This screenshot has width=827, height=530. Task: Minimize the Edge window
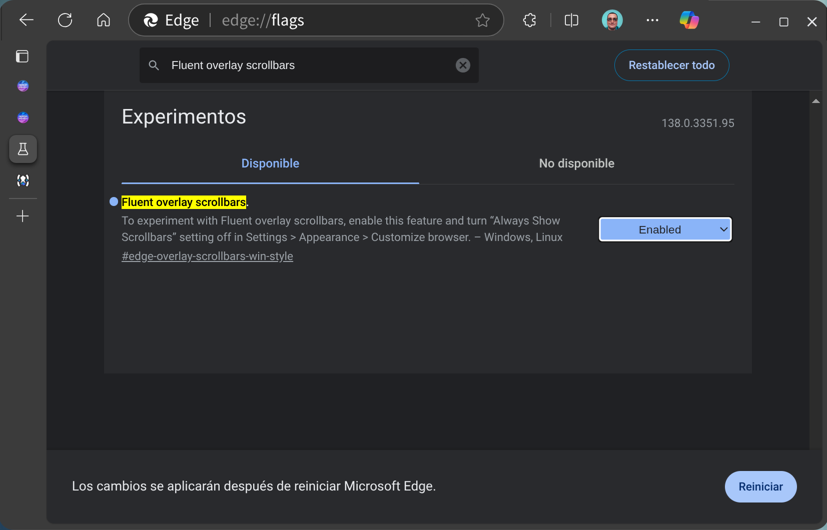[x=756, y=22]
